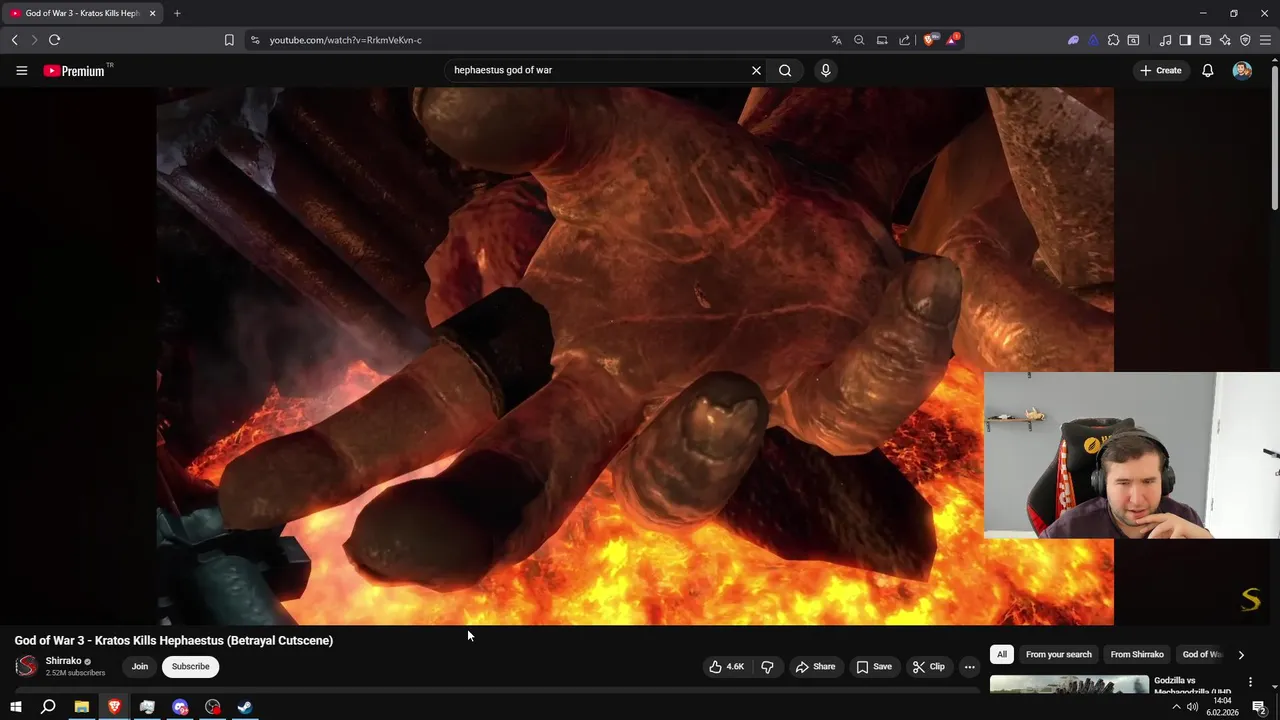Screen dimensions: 1280x720
Task: Join the Shirrako channel membership
Action: point(140,666)
